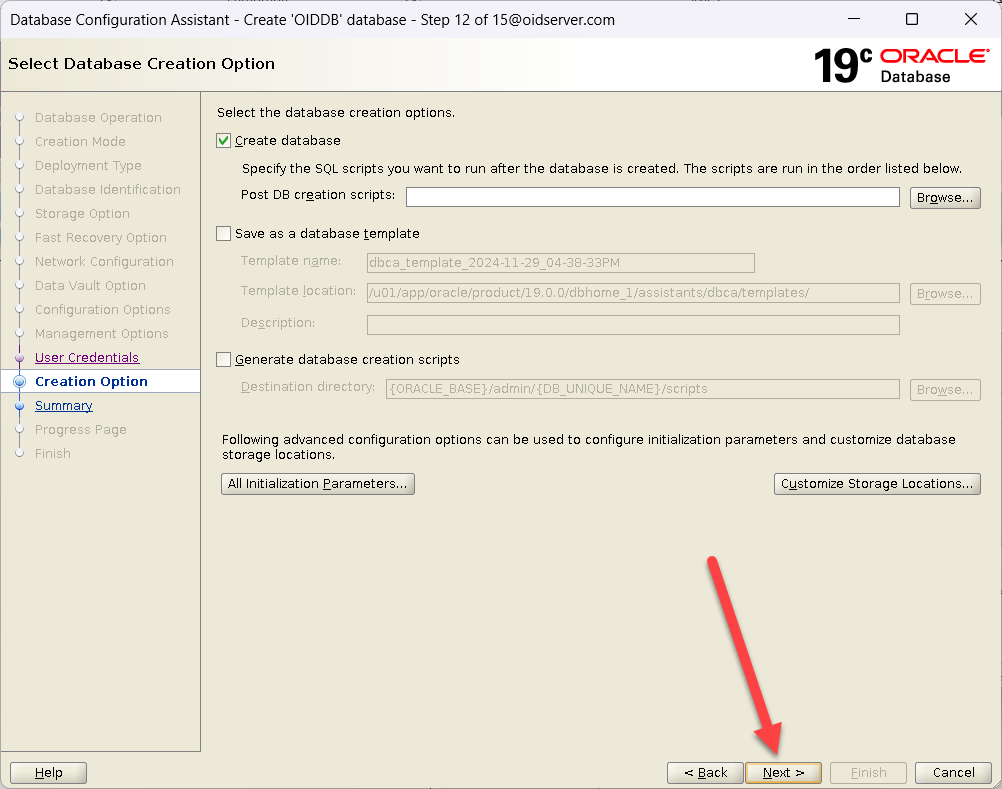Maximize the Database Configuration Assistant window
This screenshot has width=1002, height=789.
tap(911, 19)
